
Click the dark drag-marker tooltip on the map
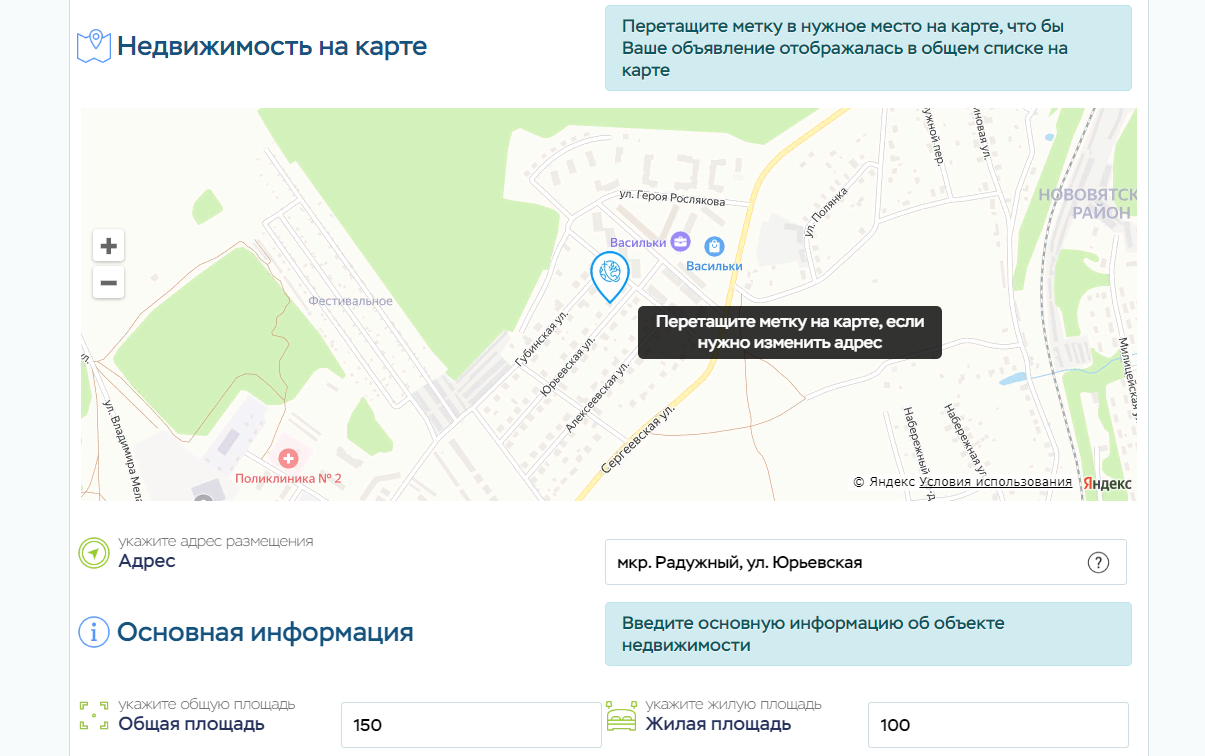click(789, 332)
